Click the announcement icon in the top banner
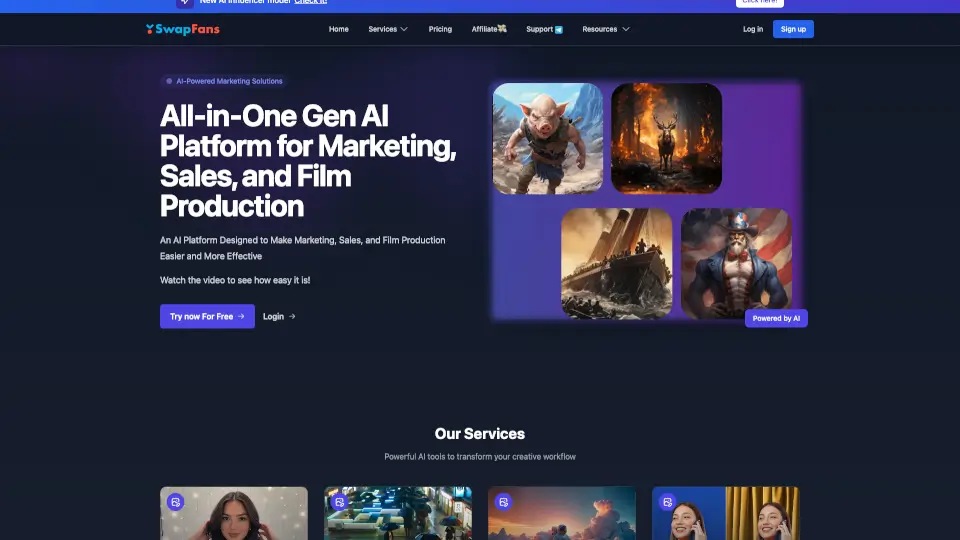This screenshot has height=540, width=960. [x=184, y=2]
